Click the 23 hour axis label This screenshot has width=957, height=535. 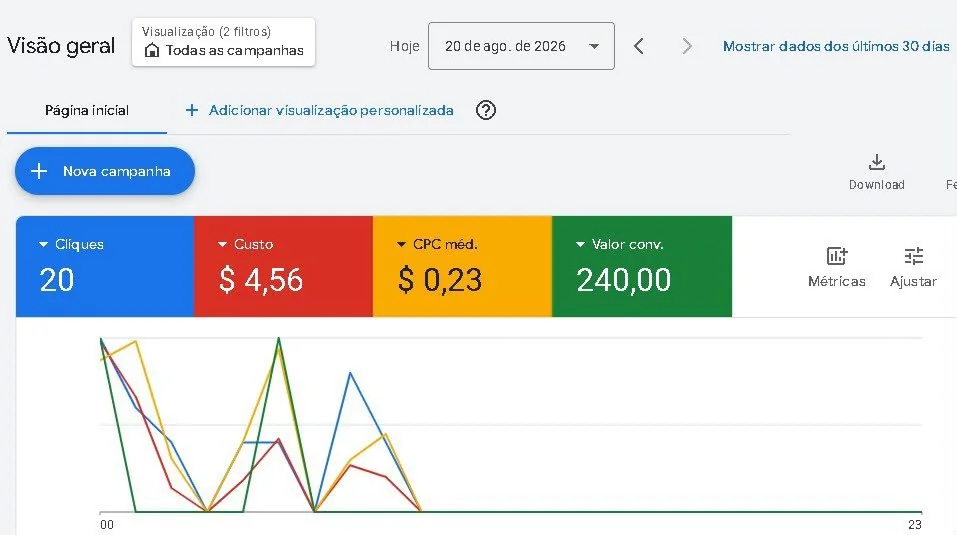(x=915, y=525)
